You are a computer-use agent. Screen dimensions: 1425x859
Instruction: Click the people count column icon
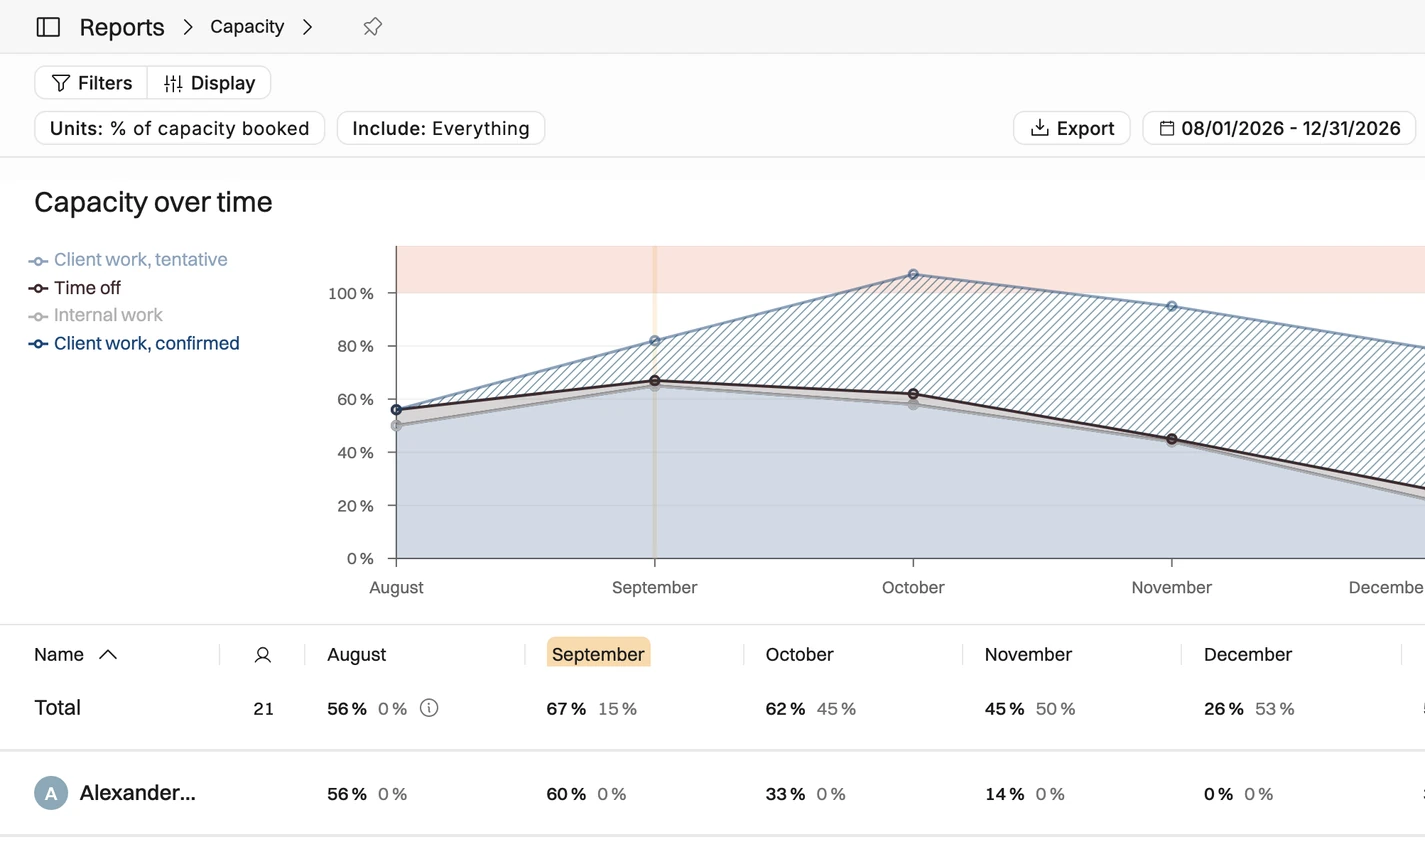pos(263,655)
